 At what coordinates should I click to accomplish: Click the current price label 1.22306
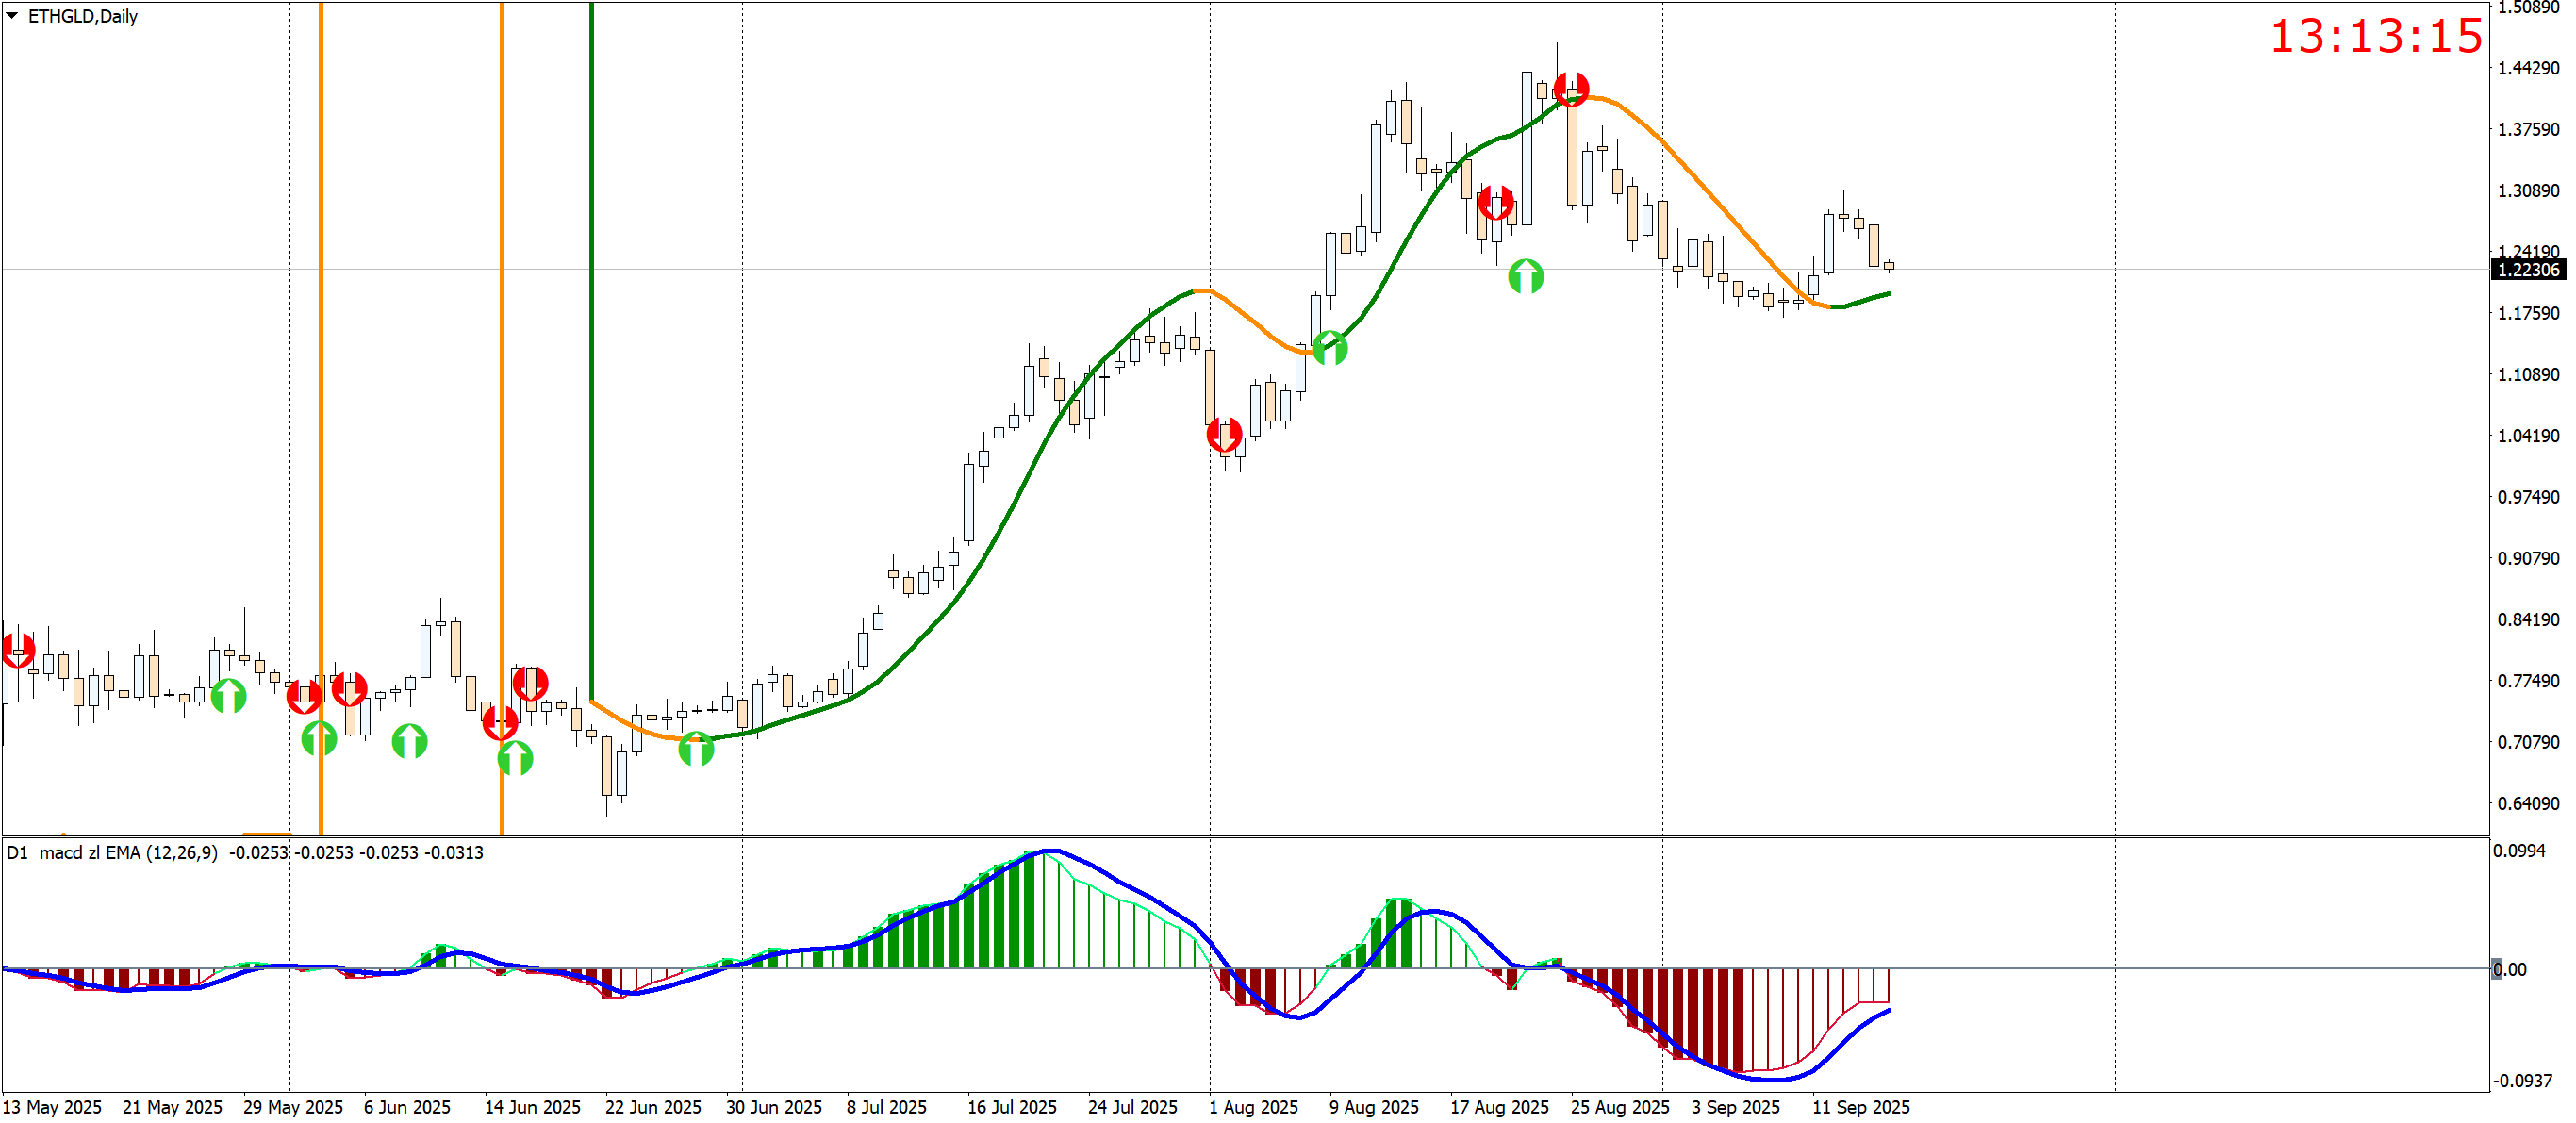point(2527,270)
